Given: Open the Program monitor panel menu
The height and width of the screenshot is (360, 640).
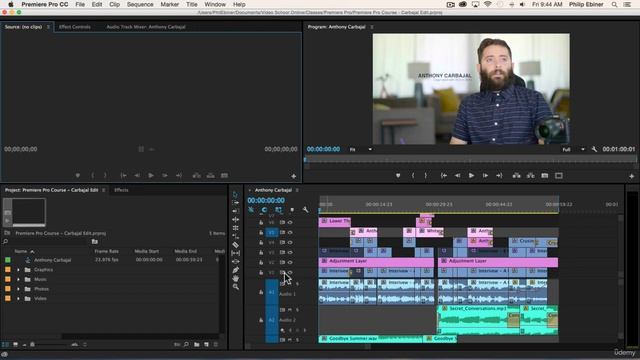Looking at the screenshot, I should click(x=372, y=27).
